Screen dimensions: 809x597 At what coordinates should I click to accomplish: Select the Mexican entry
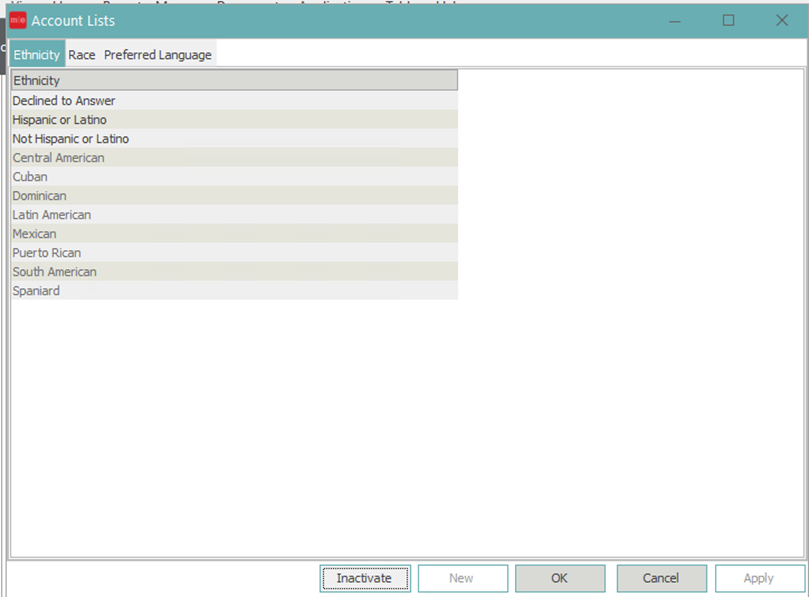tap(36, 234)
